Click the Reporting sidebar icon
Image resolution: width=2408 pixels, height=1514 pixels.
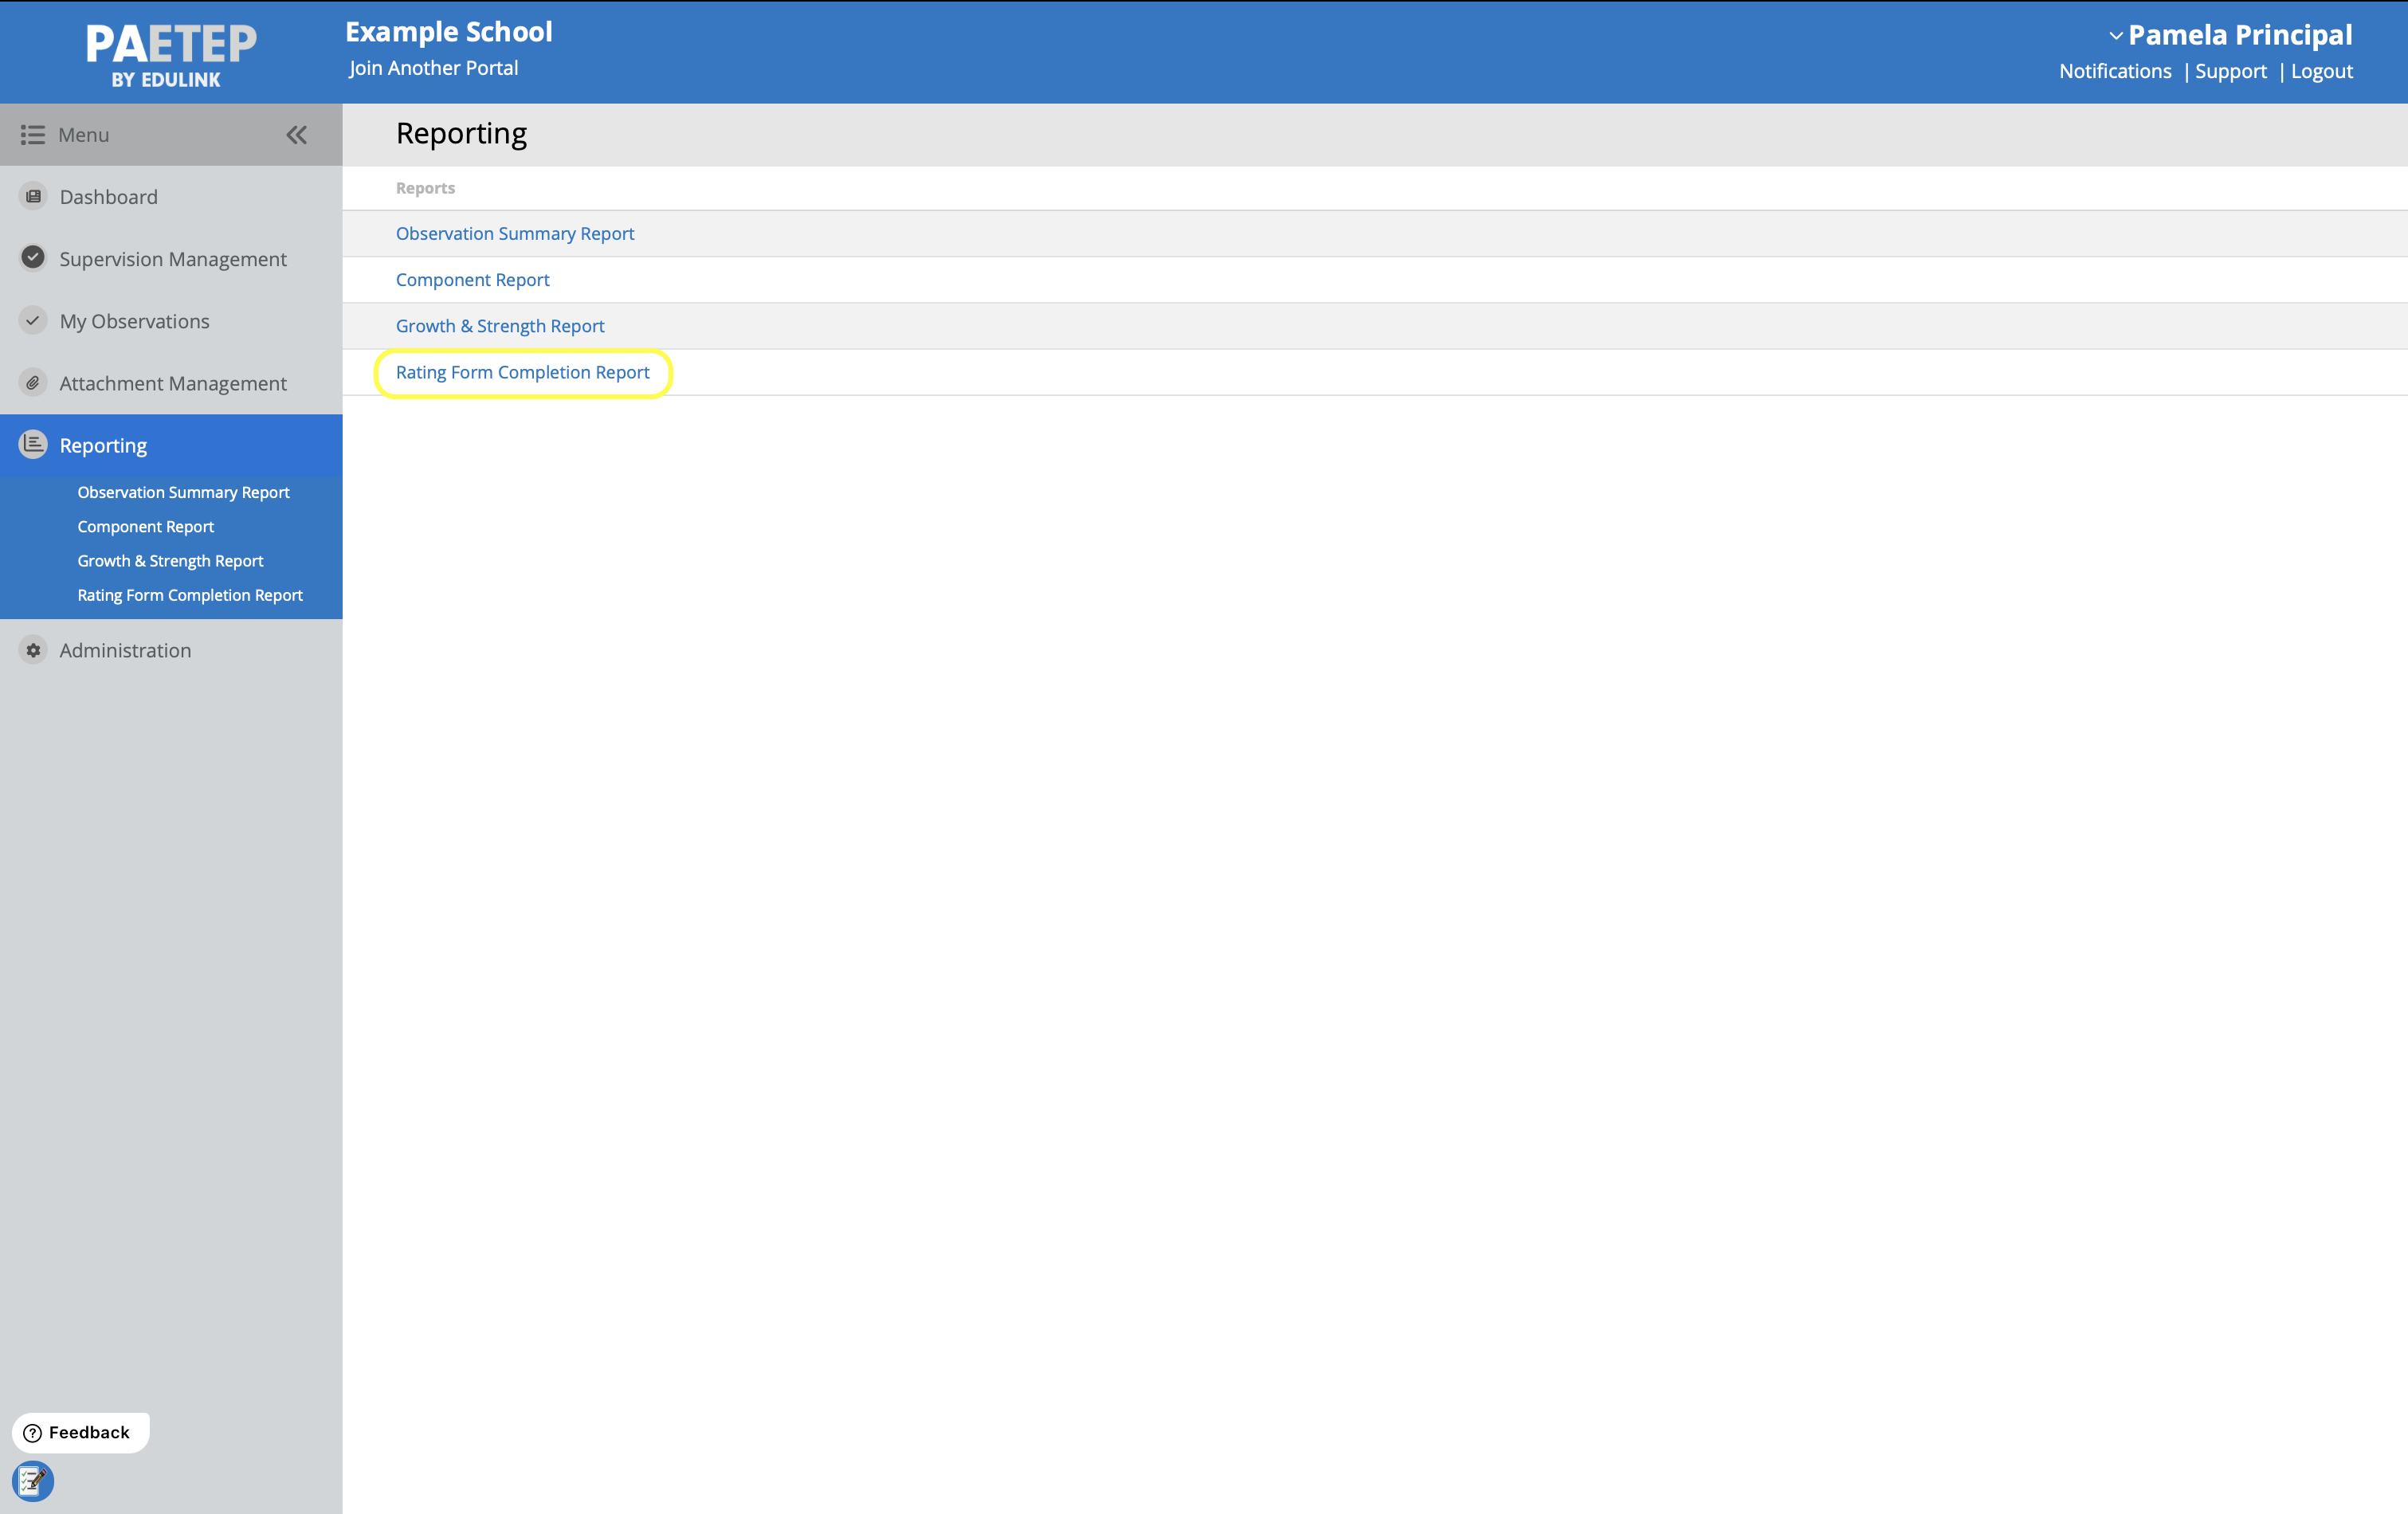(x=33, y=444)
